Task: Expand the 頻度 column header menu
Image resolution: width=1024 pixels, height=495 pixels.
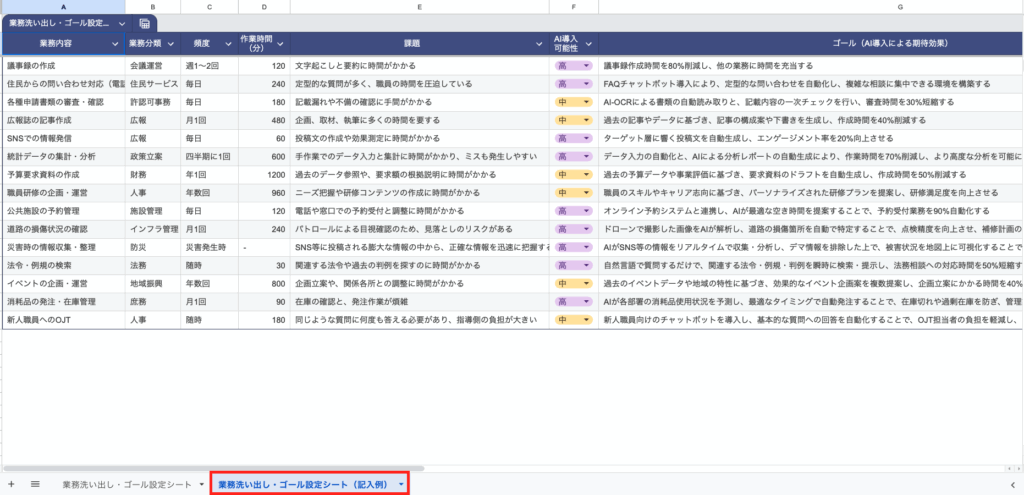Action: pyautogui.click(x=228, y=44)
